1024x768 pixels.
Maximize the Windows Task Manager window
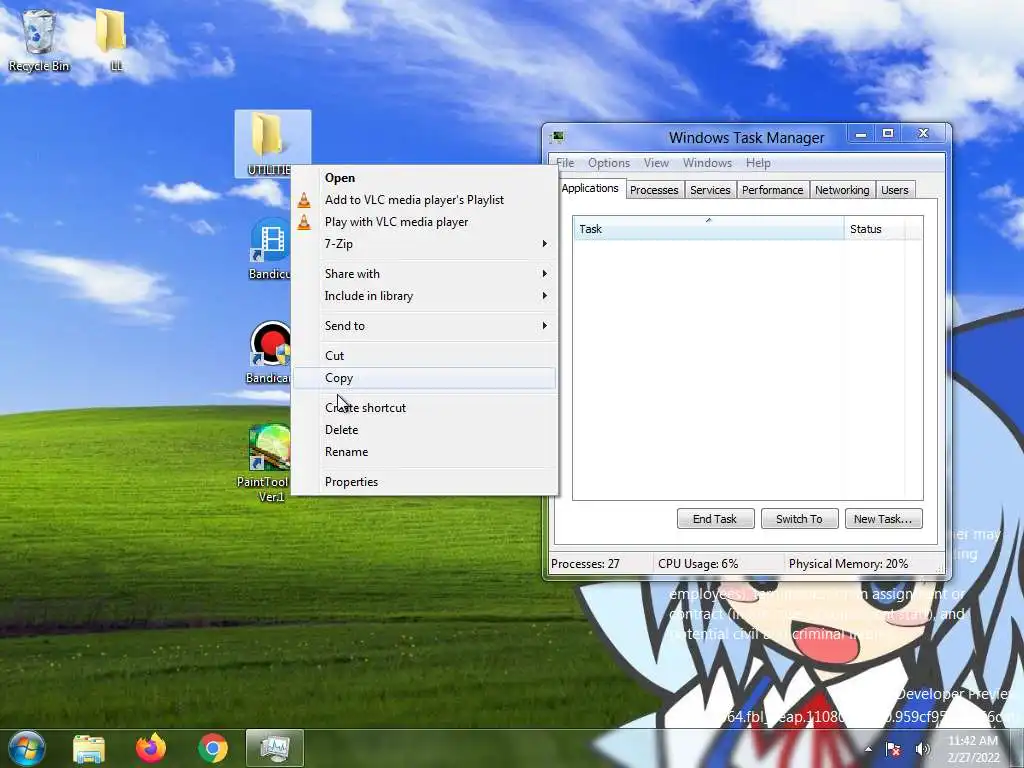click(x=888, y=134)
